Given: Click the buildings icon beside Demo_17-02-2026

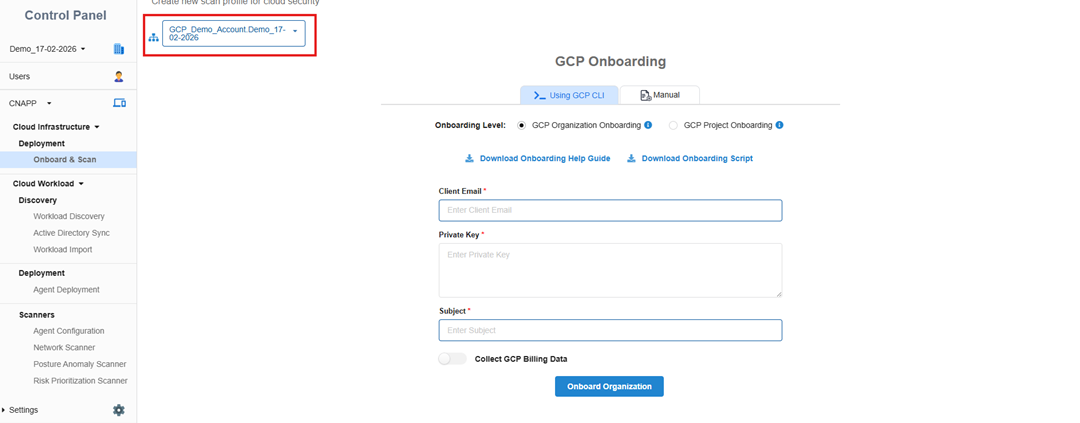Looking at the screenshot, I should [x=119, y=49].
